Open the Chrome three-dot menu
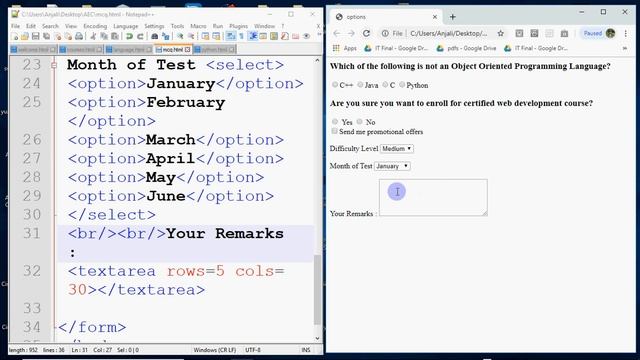 coord(625,33)
